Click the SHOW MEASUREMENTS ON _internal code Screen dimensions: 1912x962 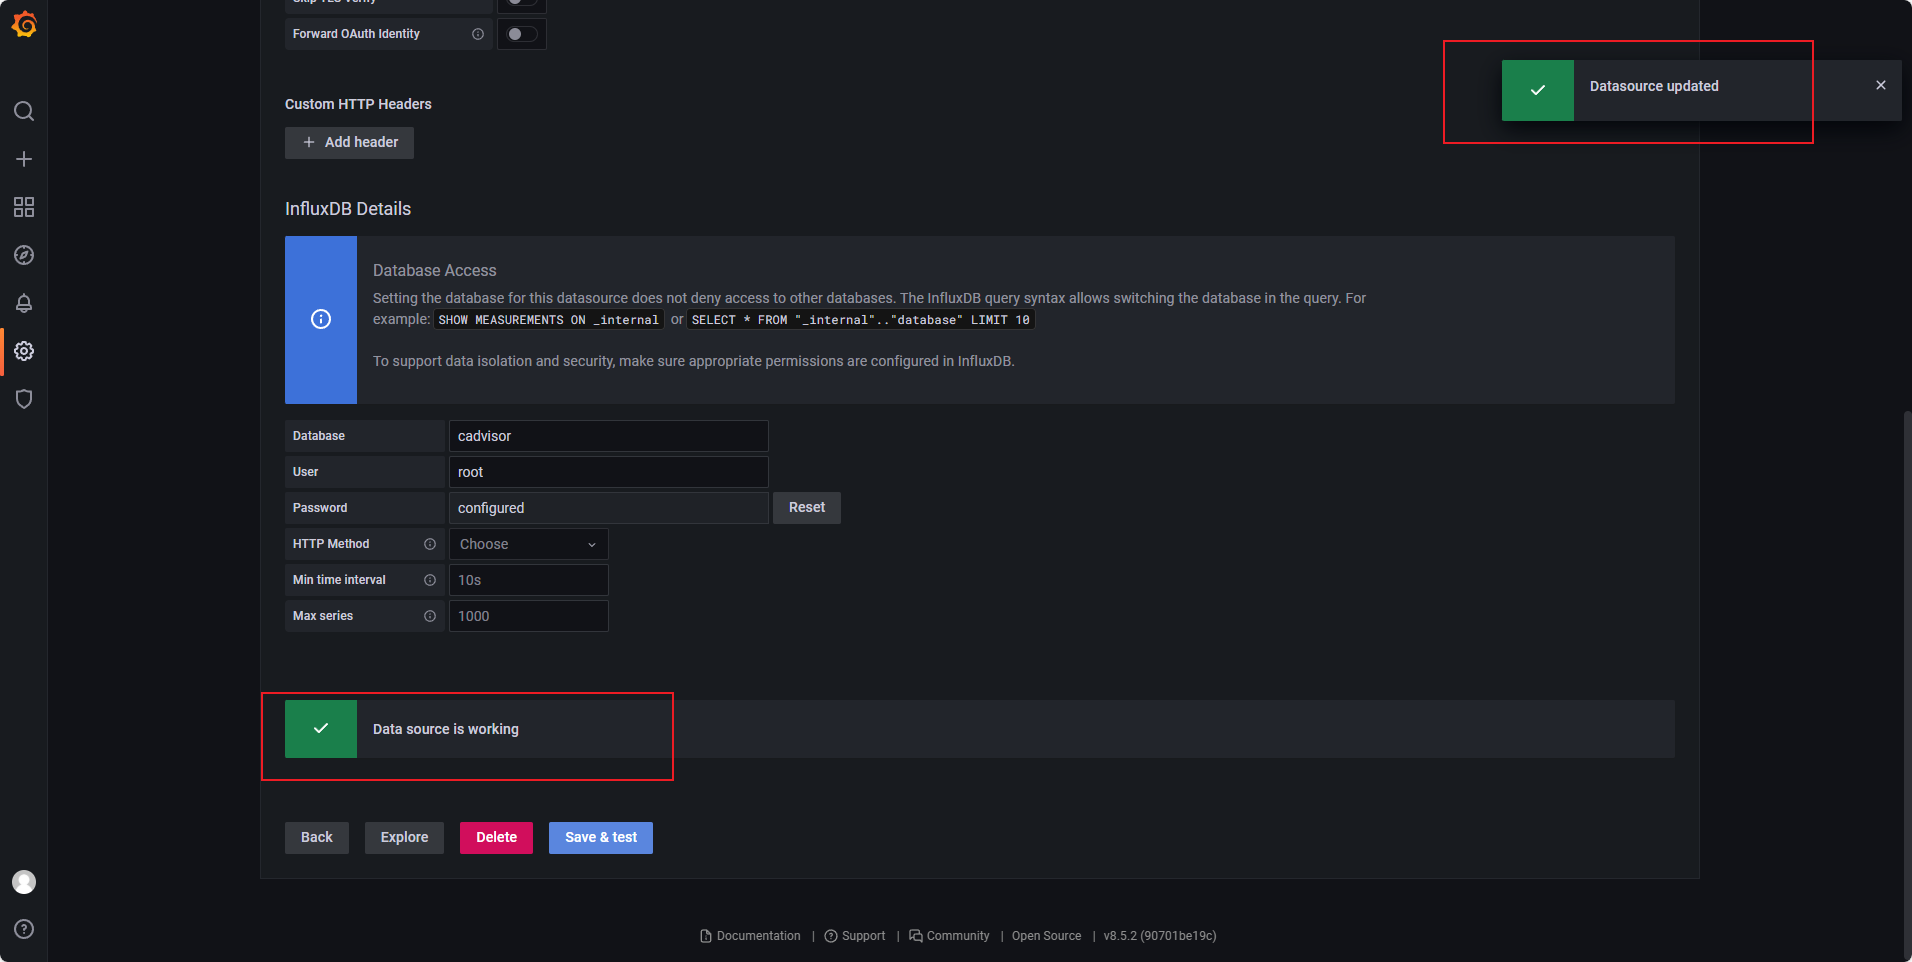[549, 320]
